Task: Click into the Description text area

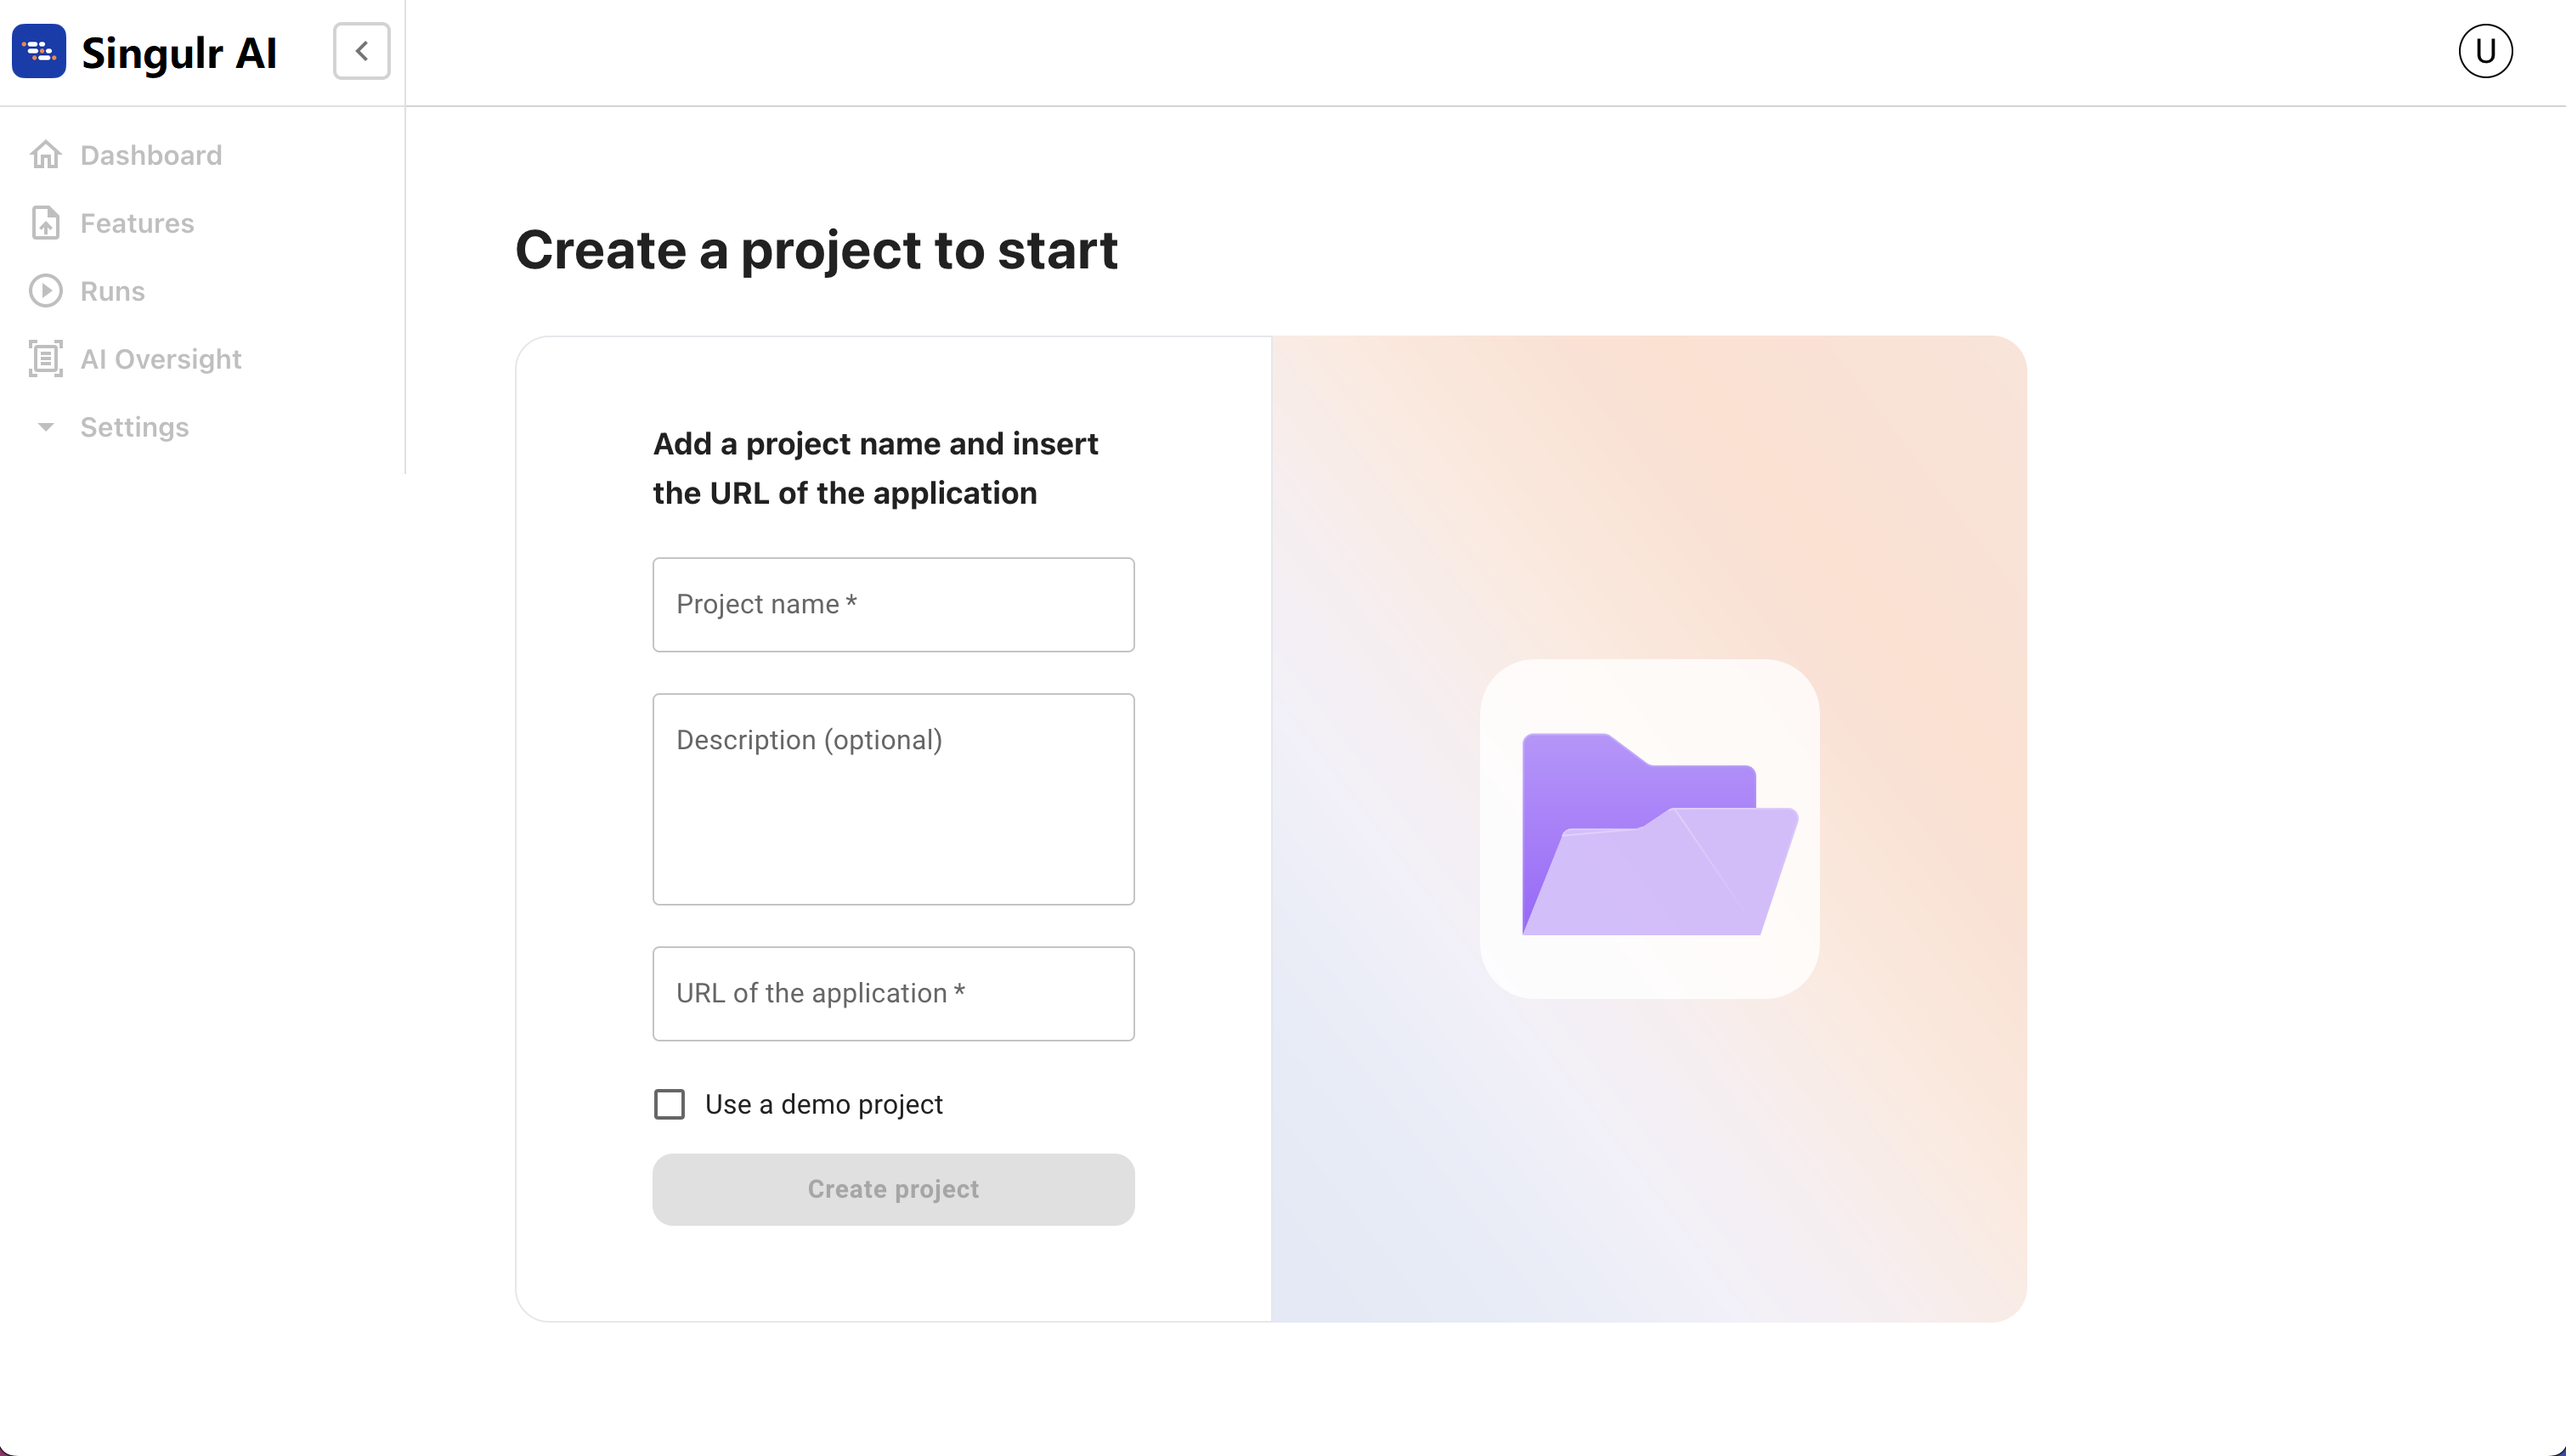Action: click(893, 799)
